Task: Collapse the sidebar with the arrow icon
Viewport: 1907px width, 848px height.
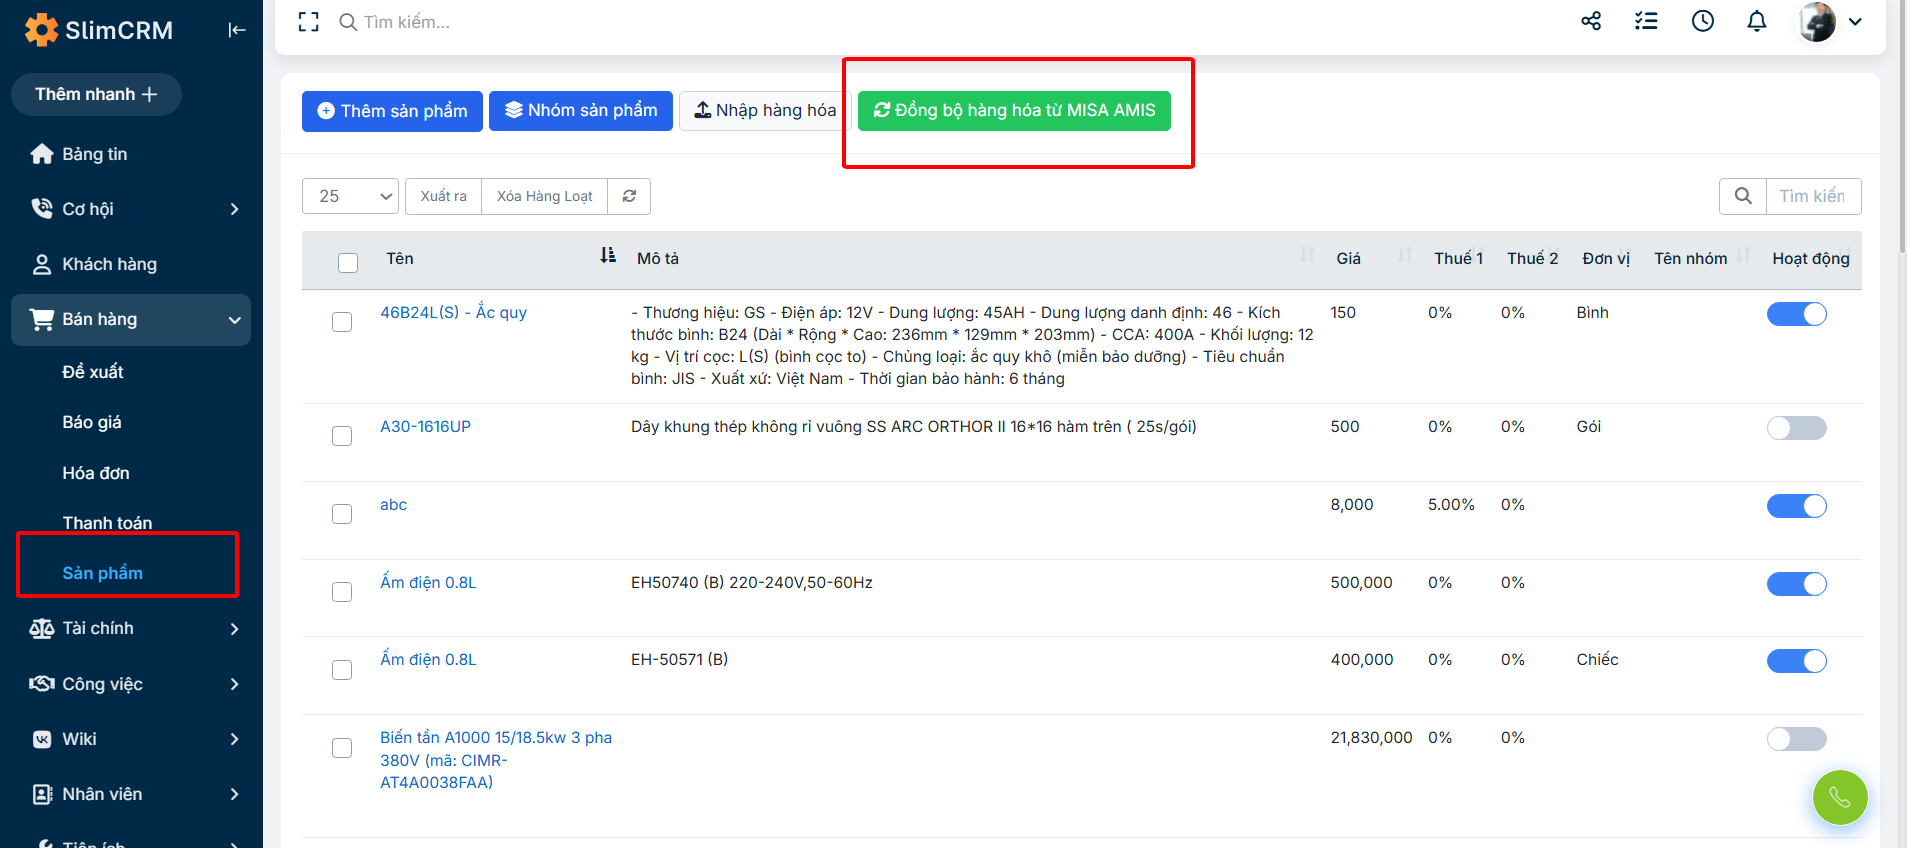Action: (236, 30)
